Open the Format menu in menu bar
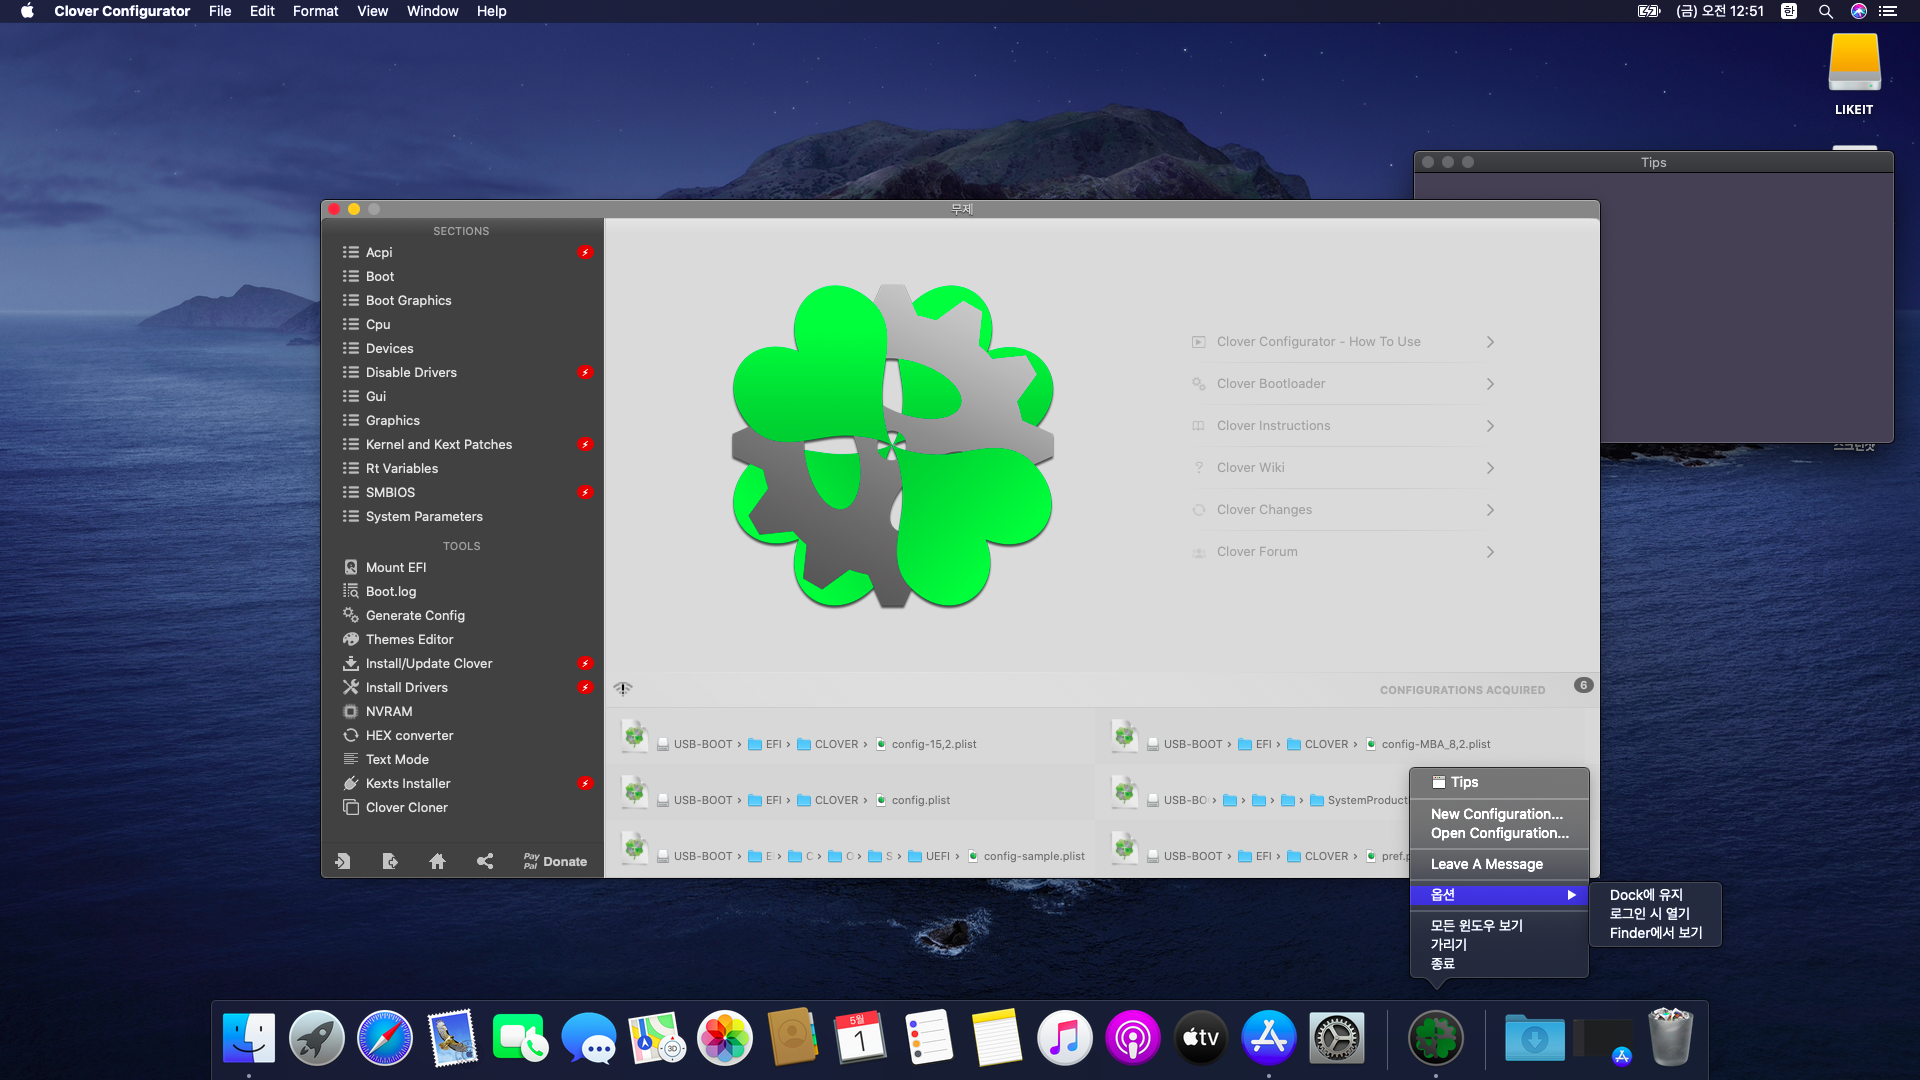 315,11
